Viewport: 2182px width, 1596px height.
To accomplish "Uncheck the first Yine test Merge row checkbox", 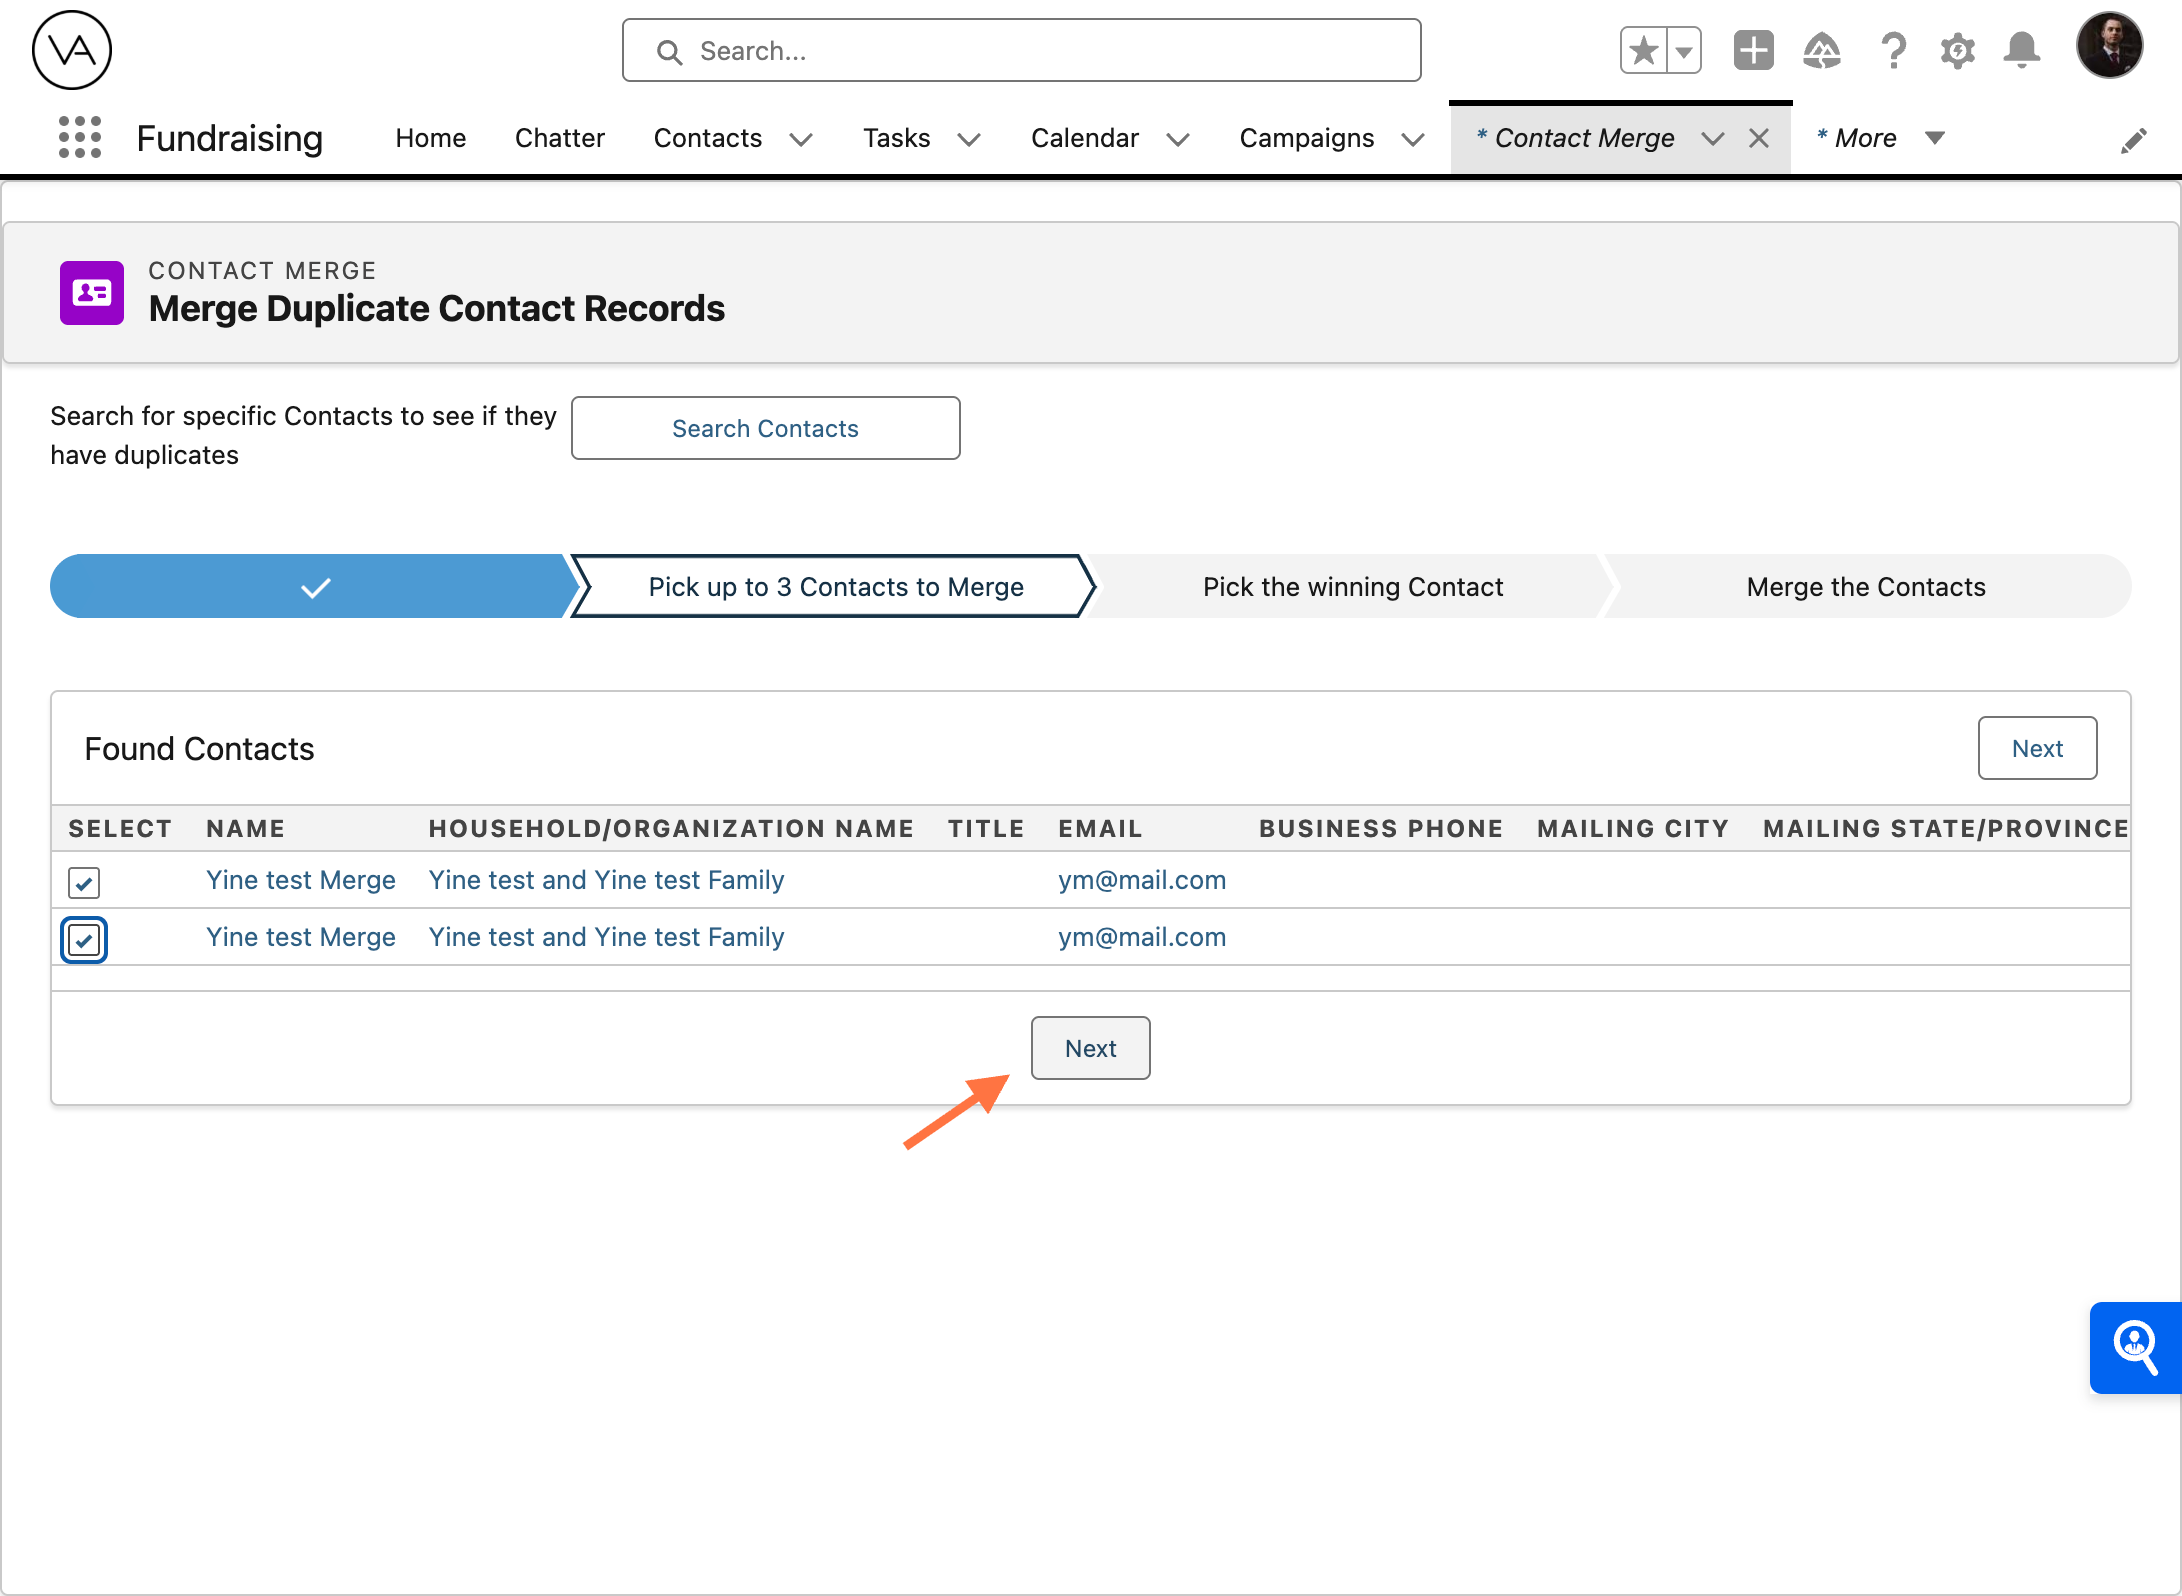I will (84, 882).
